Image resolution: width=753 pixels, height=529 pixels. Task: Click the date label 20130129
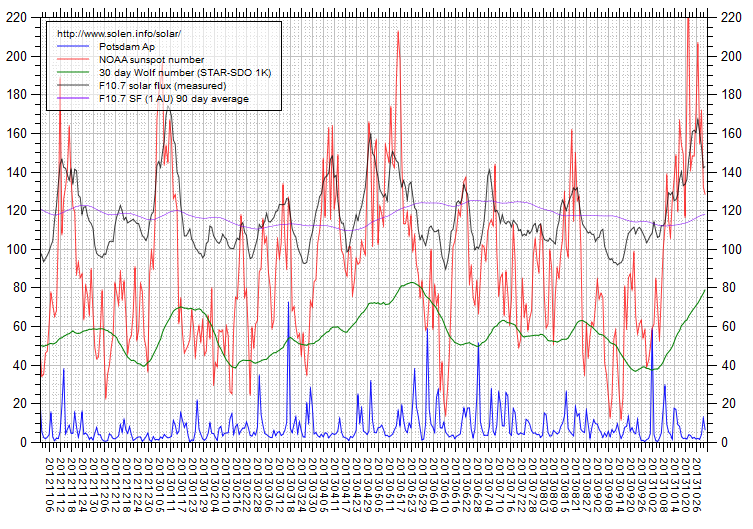tap(205, 485)
